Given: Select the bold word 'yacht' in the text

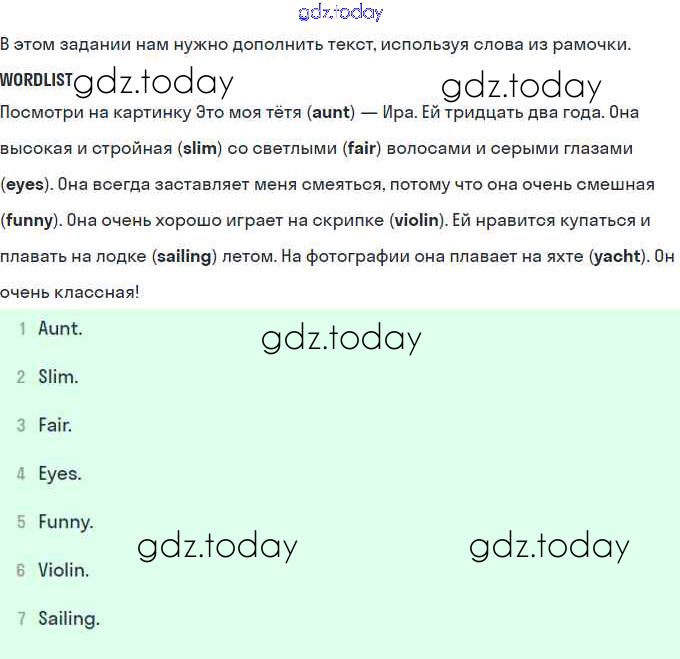Looking at the screenshot, I should point(616,256).
